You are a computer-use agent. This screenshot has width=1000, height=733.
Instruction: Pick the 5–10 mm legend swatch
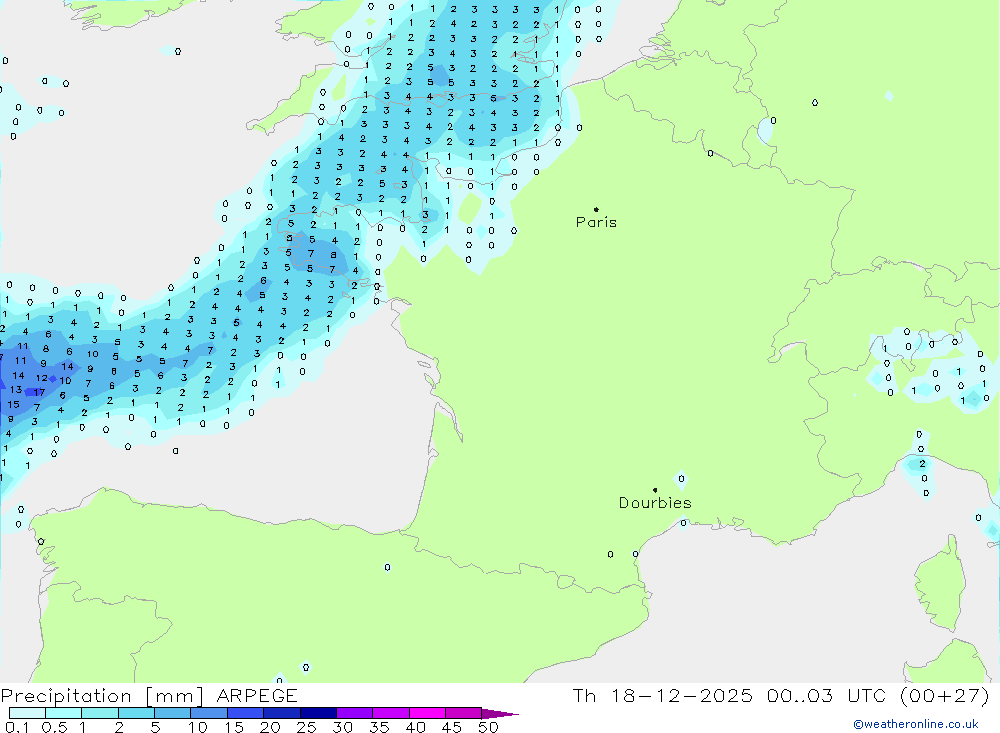pos(172,713)
